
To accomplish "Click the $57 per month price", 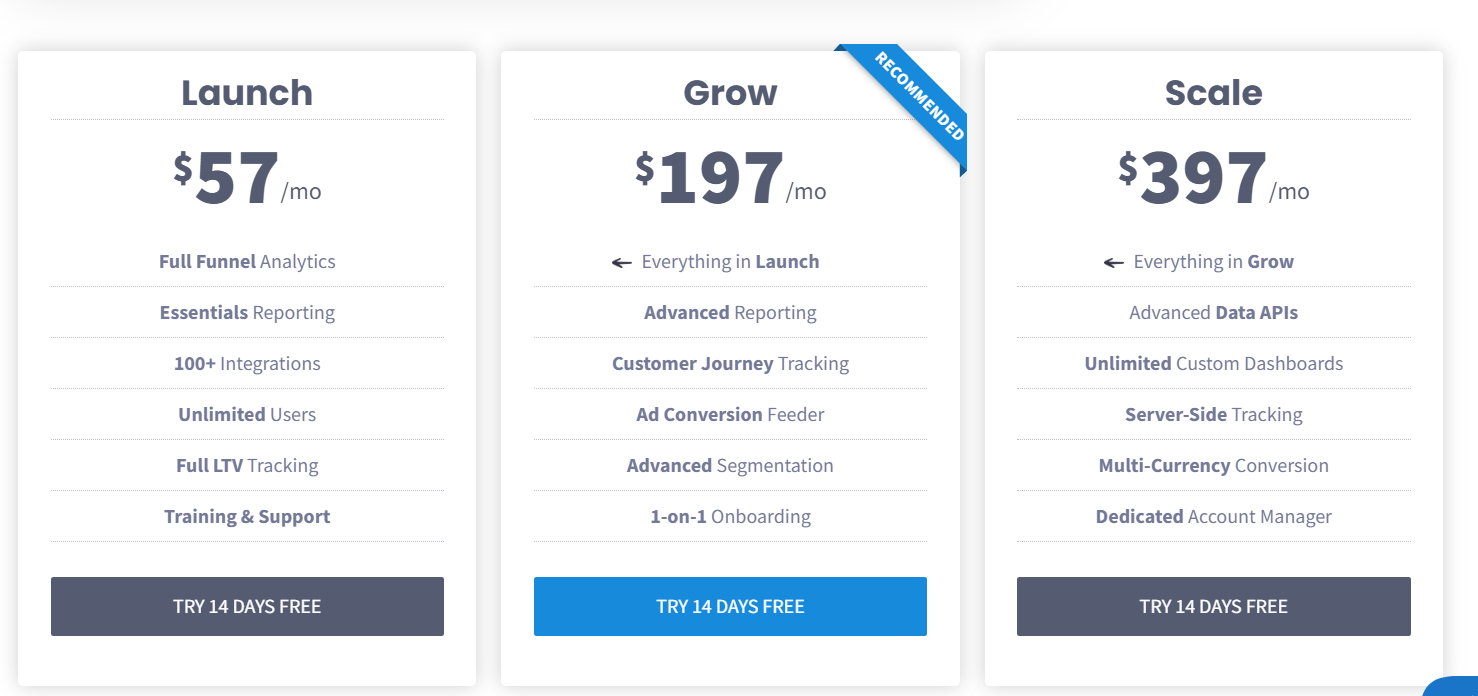I will (247, 181).
